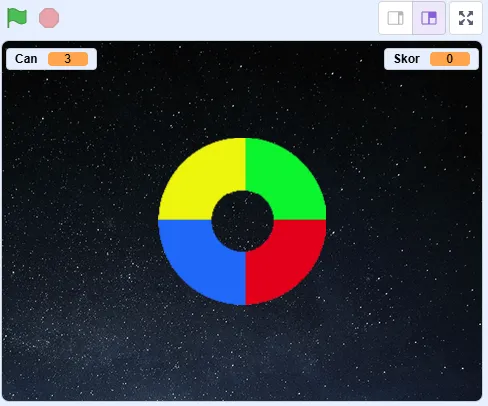Click the seam between blue and red segments
Image resolution: width=488 pixels, height=406 pixels.
[246, 278]
